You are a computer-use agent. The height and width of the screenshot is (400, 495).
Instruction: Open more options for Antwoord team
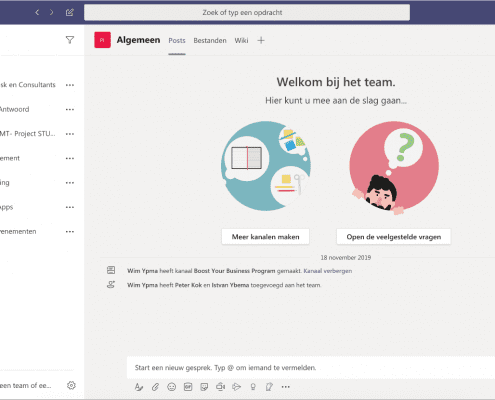coord(70,109)
